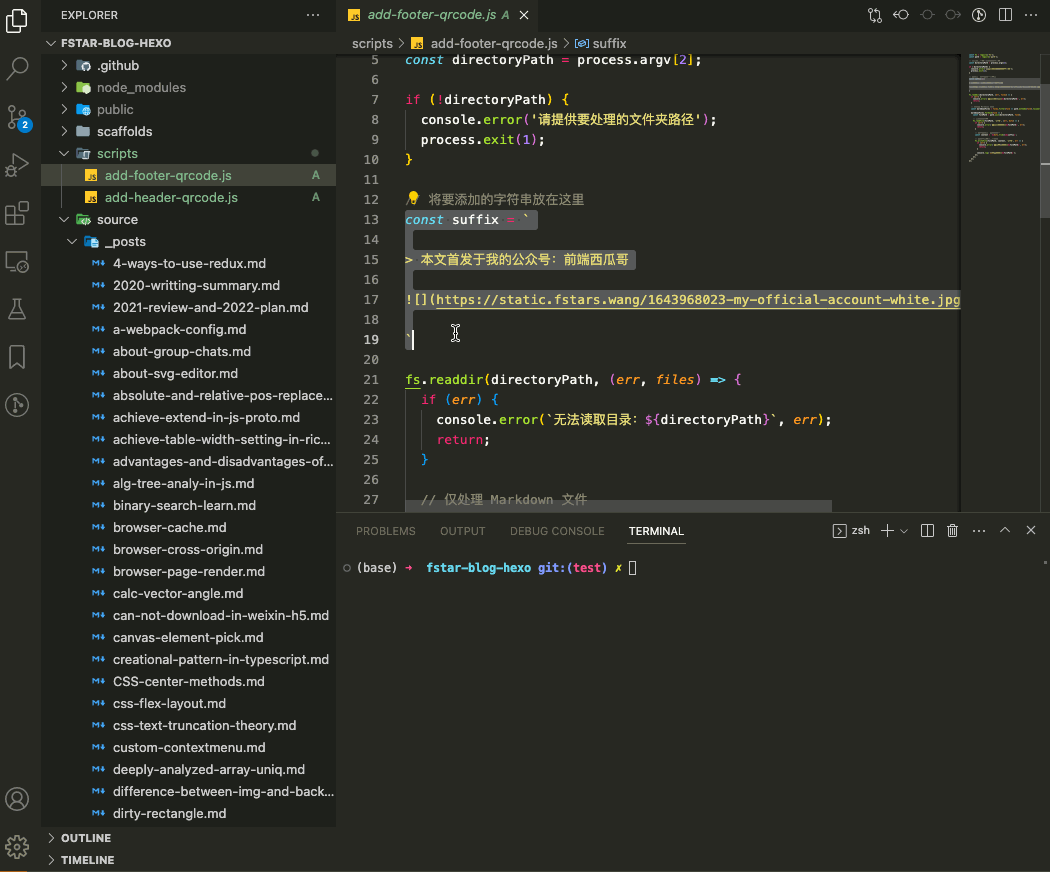The height and width of the screenshot is (872, 1050).
Task: Open the Extensions view
Action: click(17, 213)
